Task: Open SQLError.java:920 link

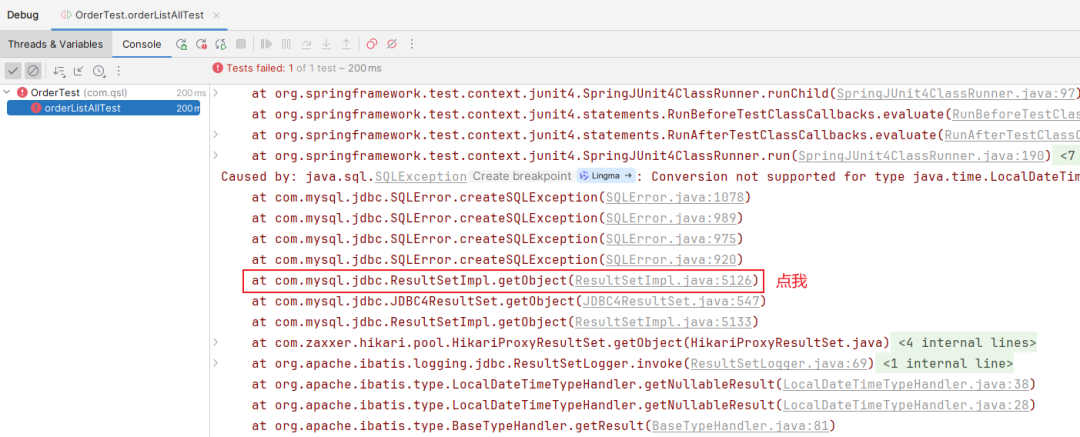Action: click(x=670, y=260)
